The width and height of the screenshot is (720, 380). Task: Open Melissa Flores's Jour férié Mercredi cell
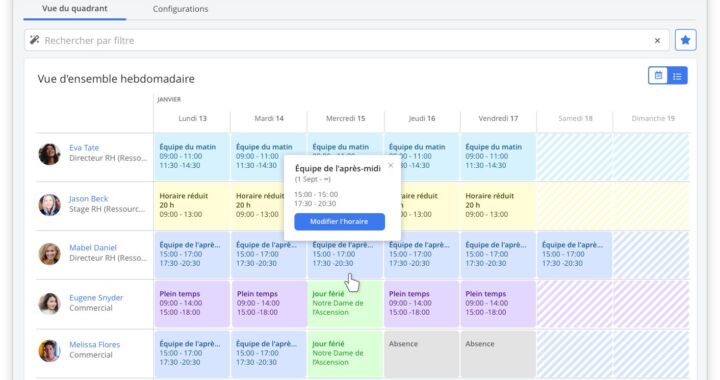(345, 354)
